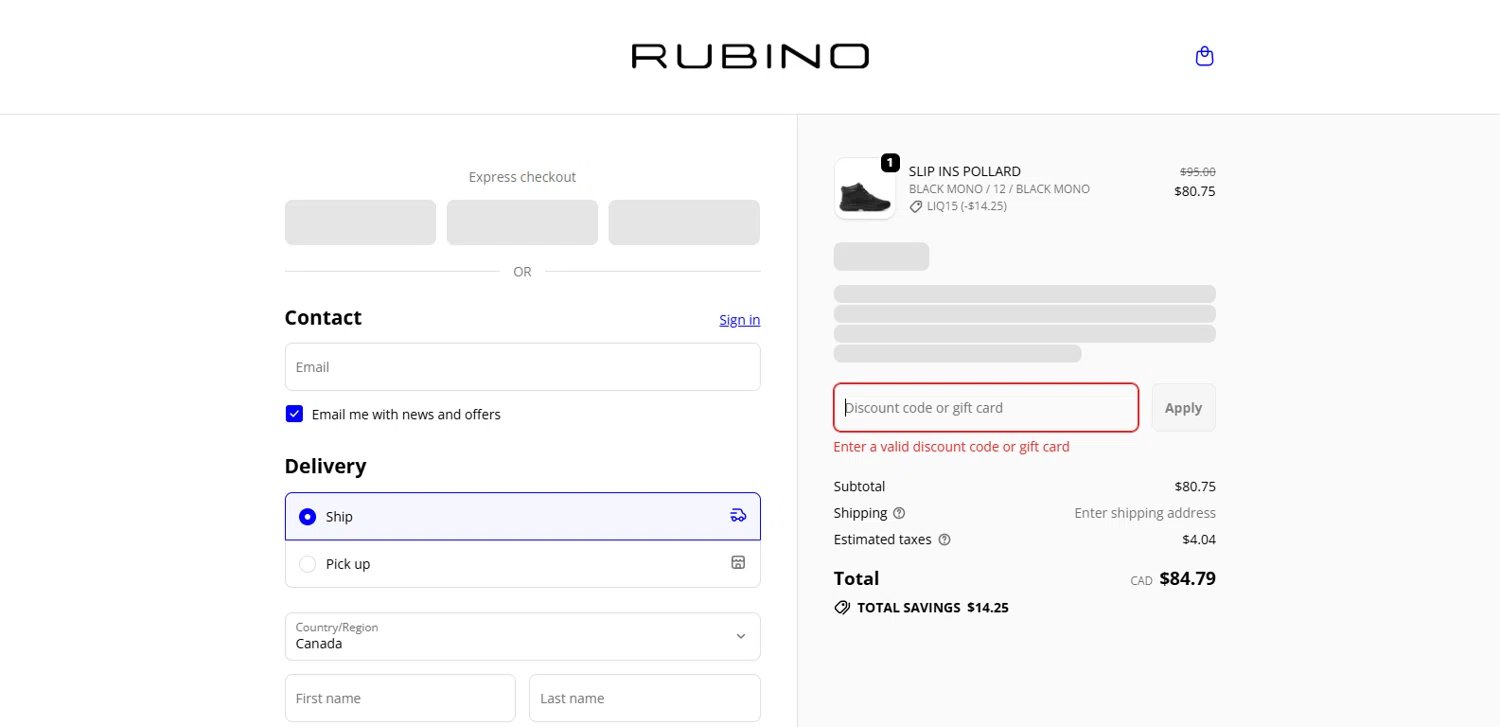
Task: Open the shopping bag cart icon
Action: [x=1204, y=56]
